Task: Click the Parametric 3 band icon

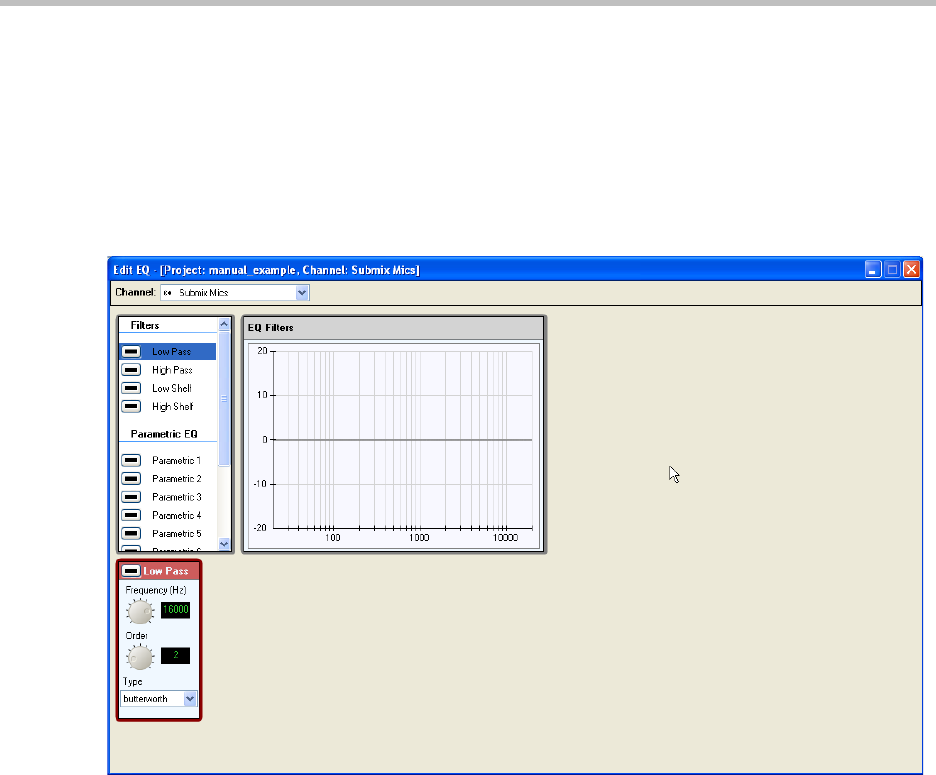Action: point(130,497)
